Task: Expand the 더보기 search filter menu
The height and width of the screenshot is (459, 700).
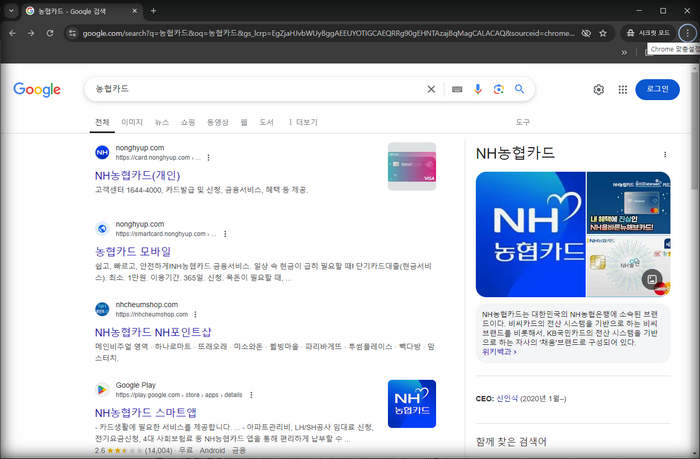Action: click(x=302, y=122)
